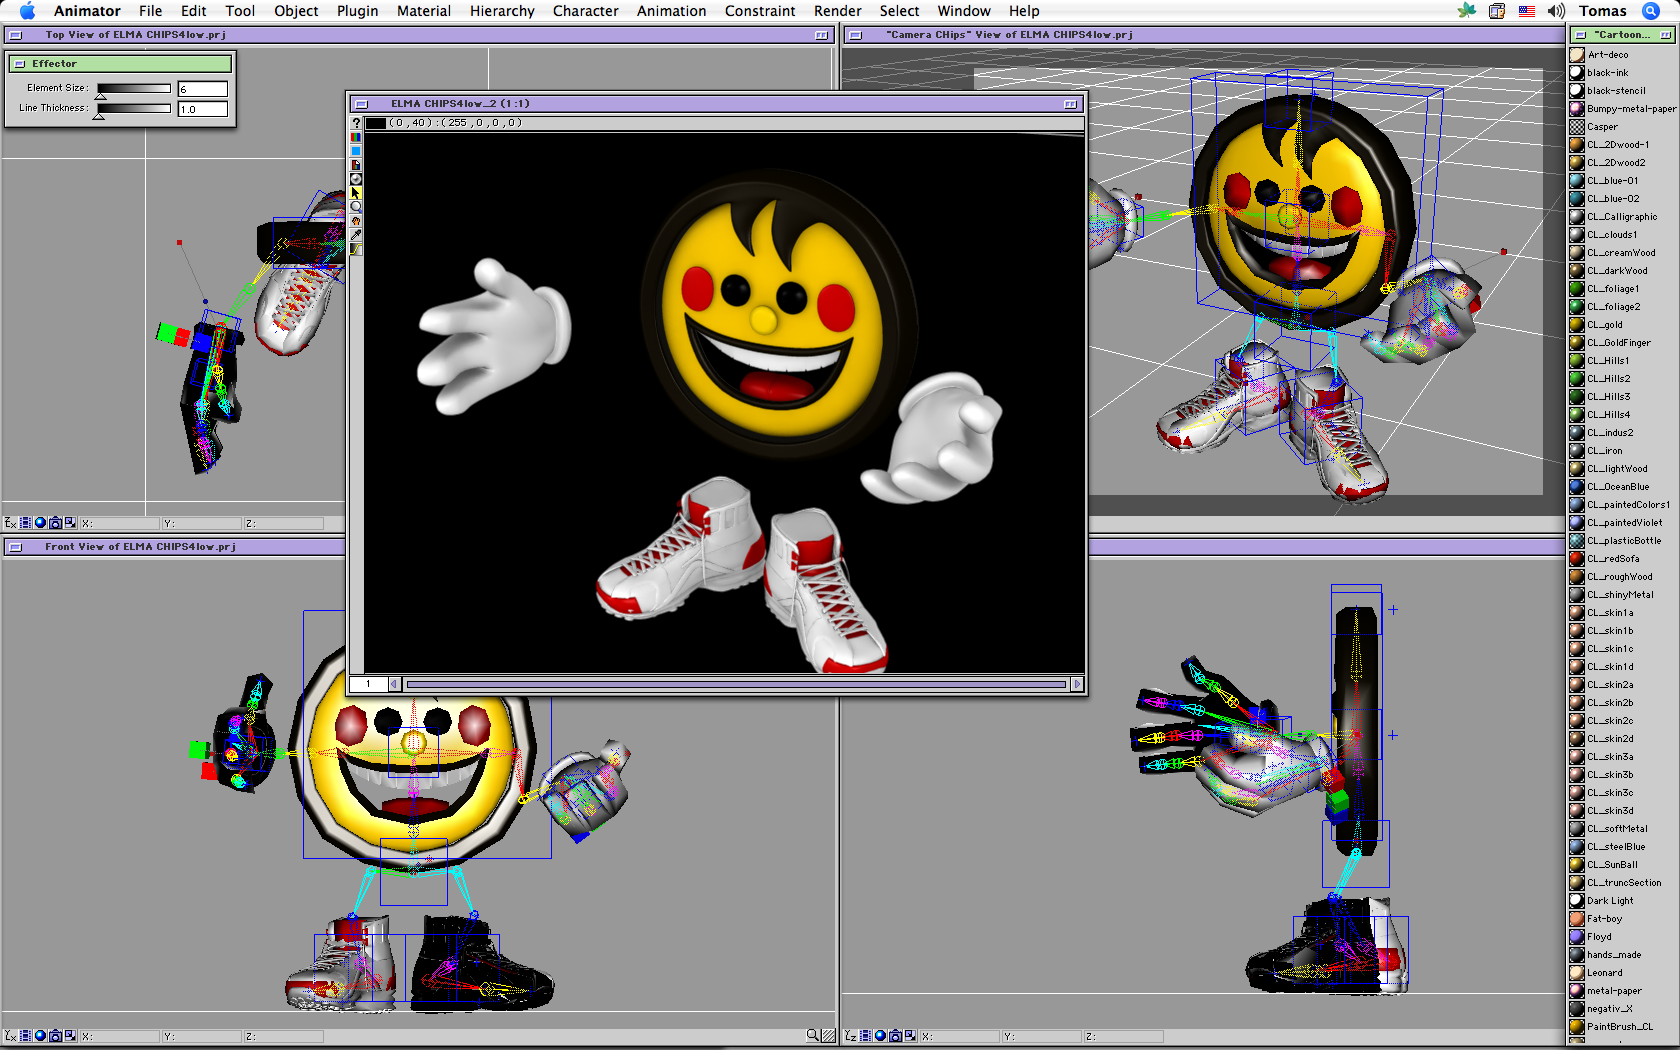Adjust the Element Size slider
The width and height of the screenshot is (1680, 1050).
point(101,93)
